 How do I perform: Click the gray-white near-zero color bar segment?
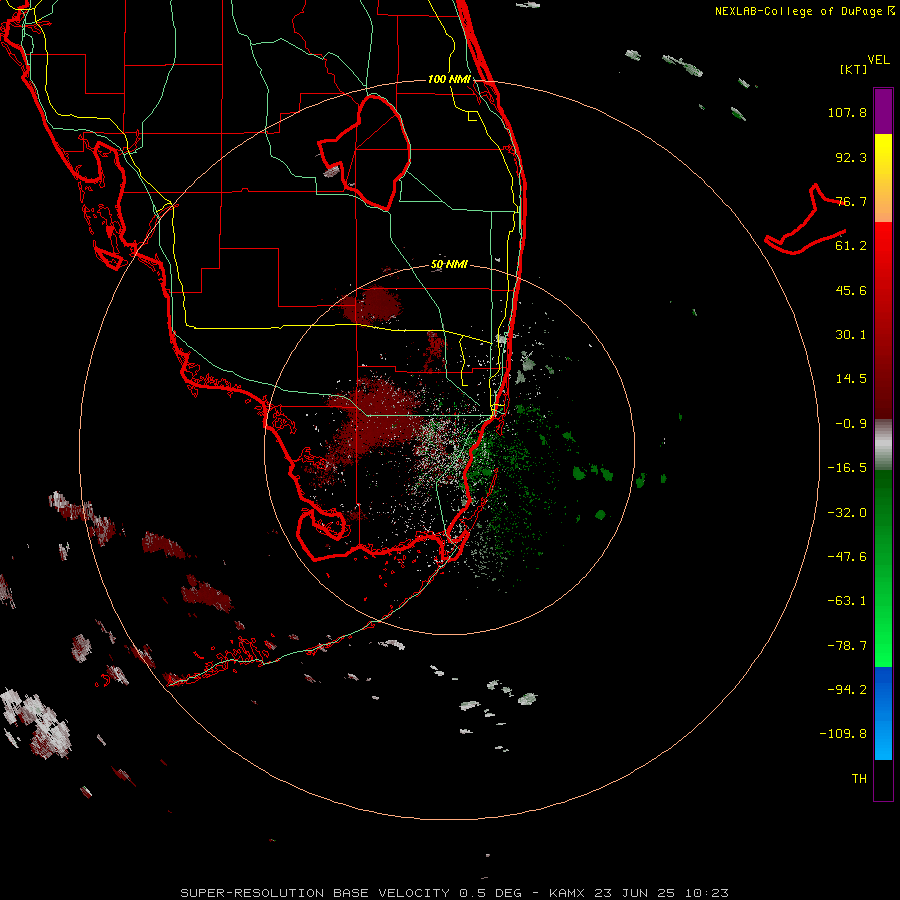pyautogui.click(x=883, y=445)
